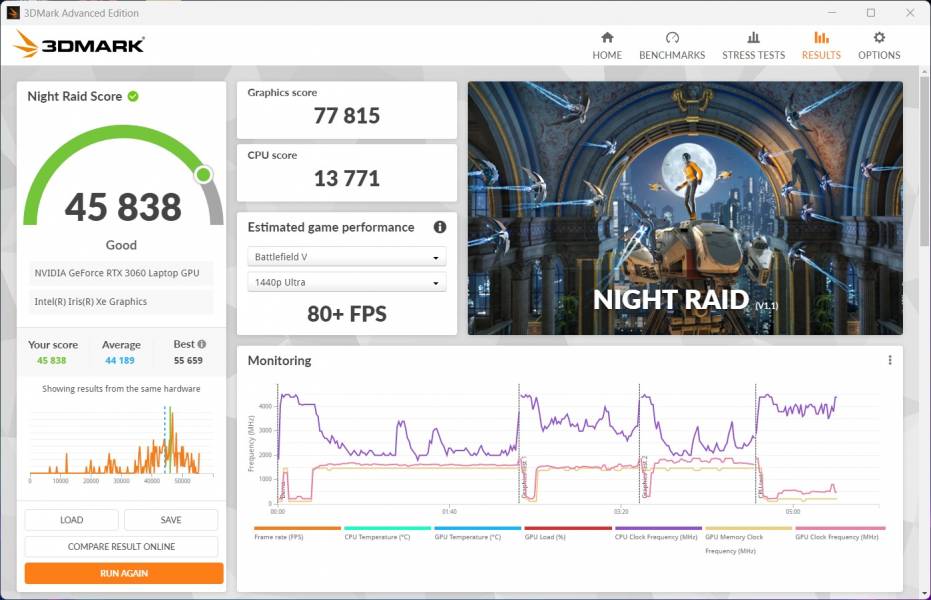The height and width of the screenshot is (600, 931).
Task: Click the Monitoring heading
Action: [280, 360]
